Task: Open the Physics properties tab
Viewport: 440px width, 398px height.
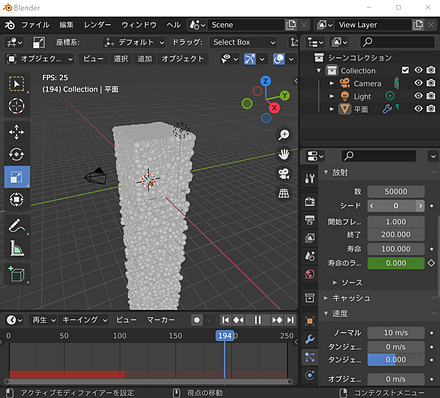Action: 310,375
